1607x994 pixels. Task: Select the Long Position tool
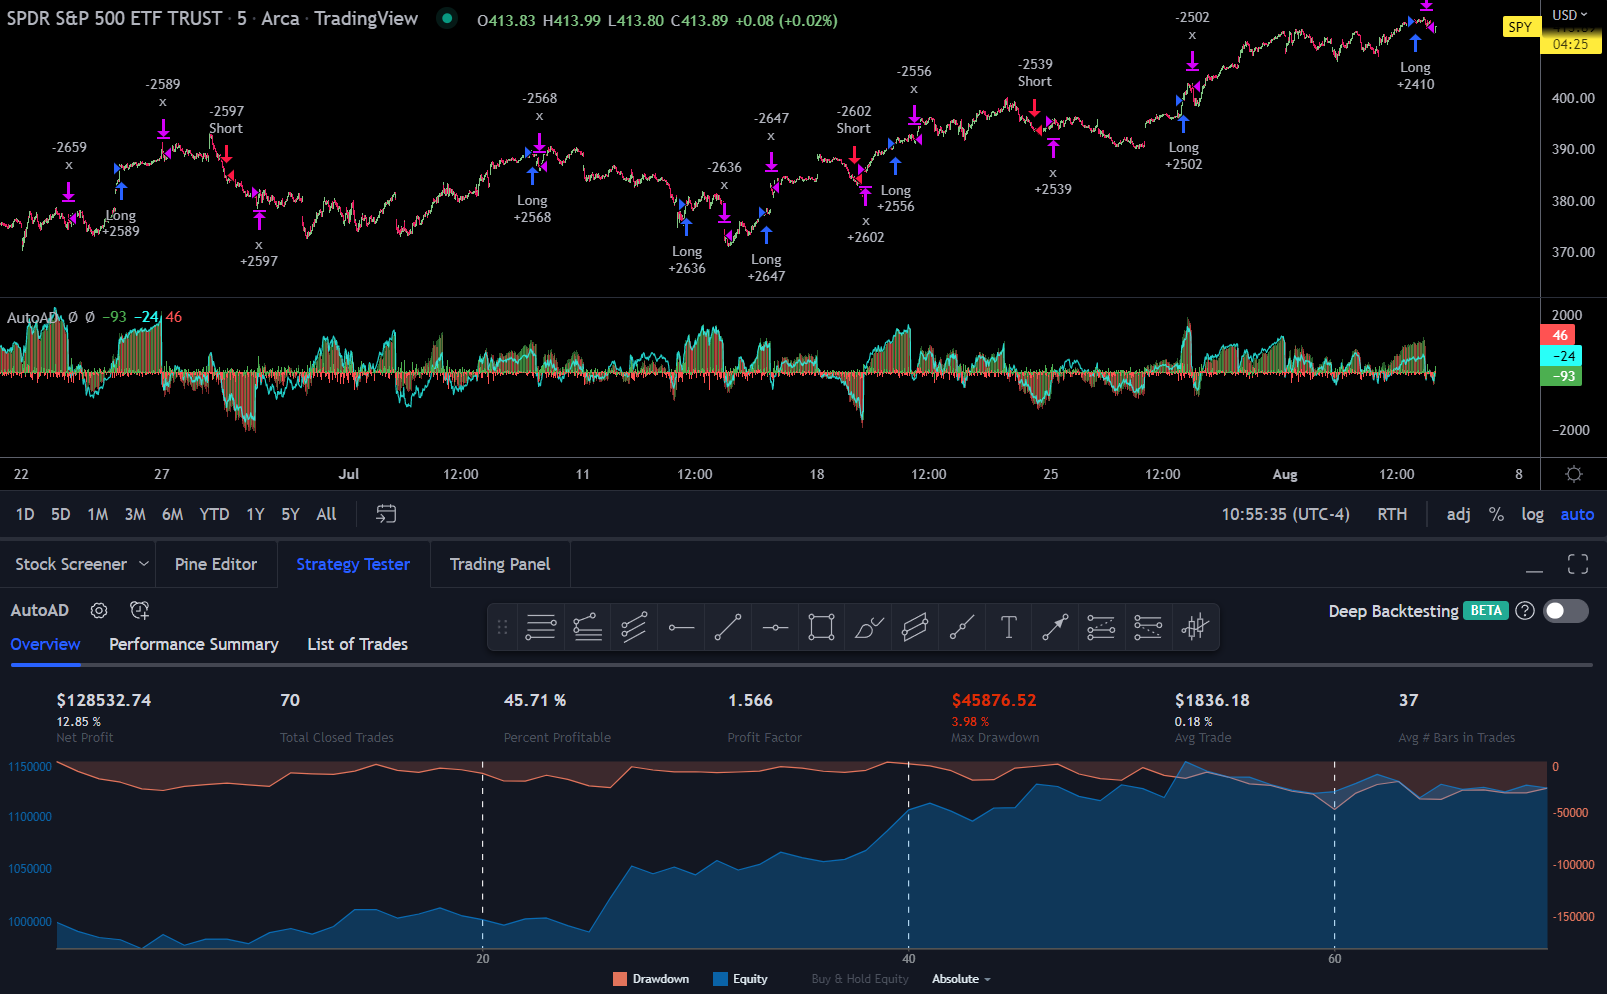click(1101, 627)
